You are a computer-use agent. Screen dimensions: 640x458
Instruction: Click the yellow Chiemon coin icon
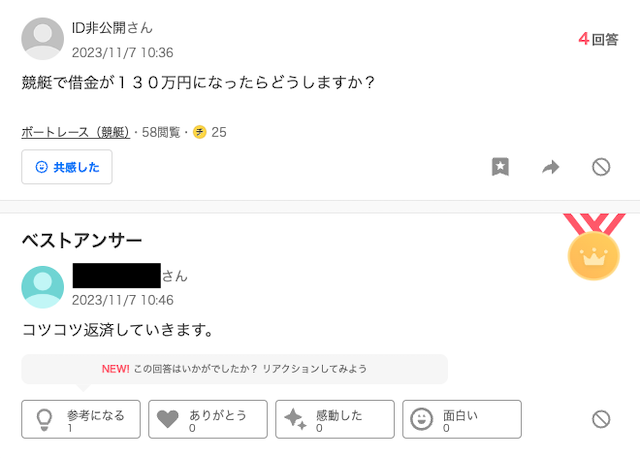point(200,132)
